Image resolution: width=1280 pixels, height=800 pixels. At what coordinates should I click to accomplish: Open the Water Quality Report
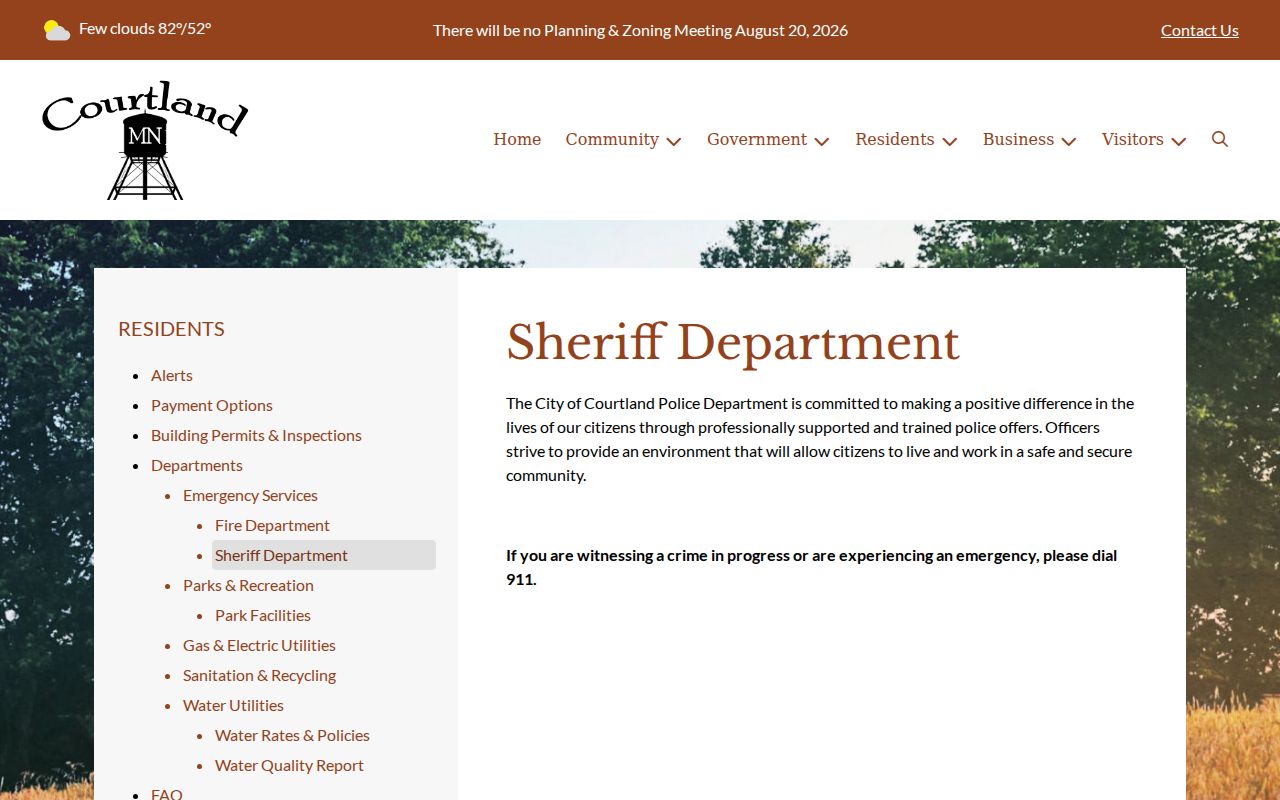point(289,765)
